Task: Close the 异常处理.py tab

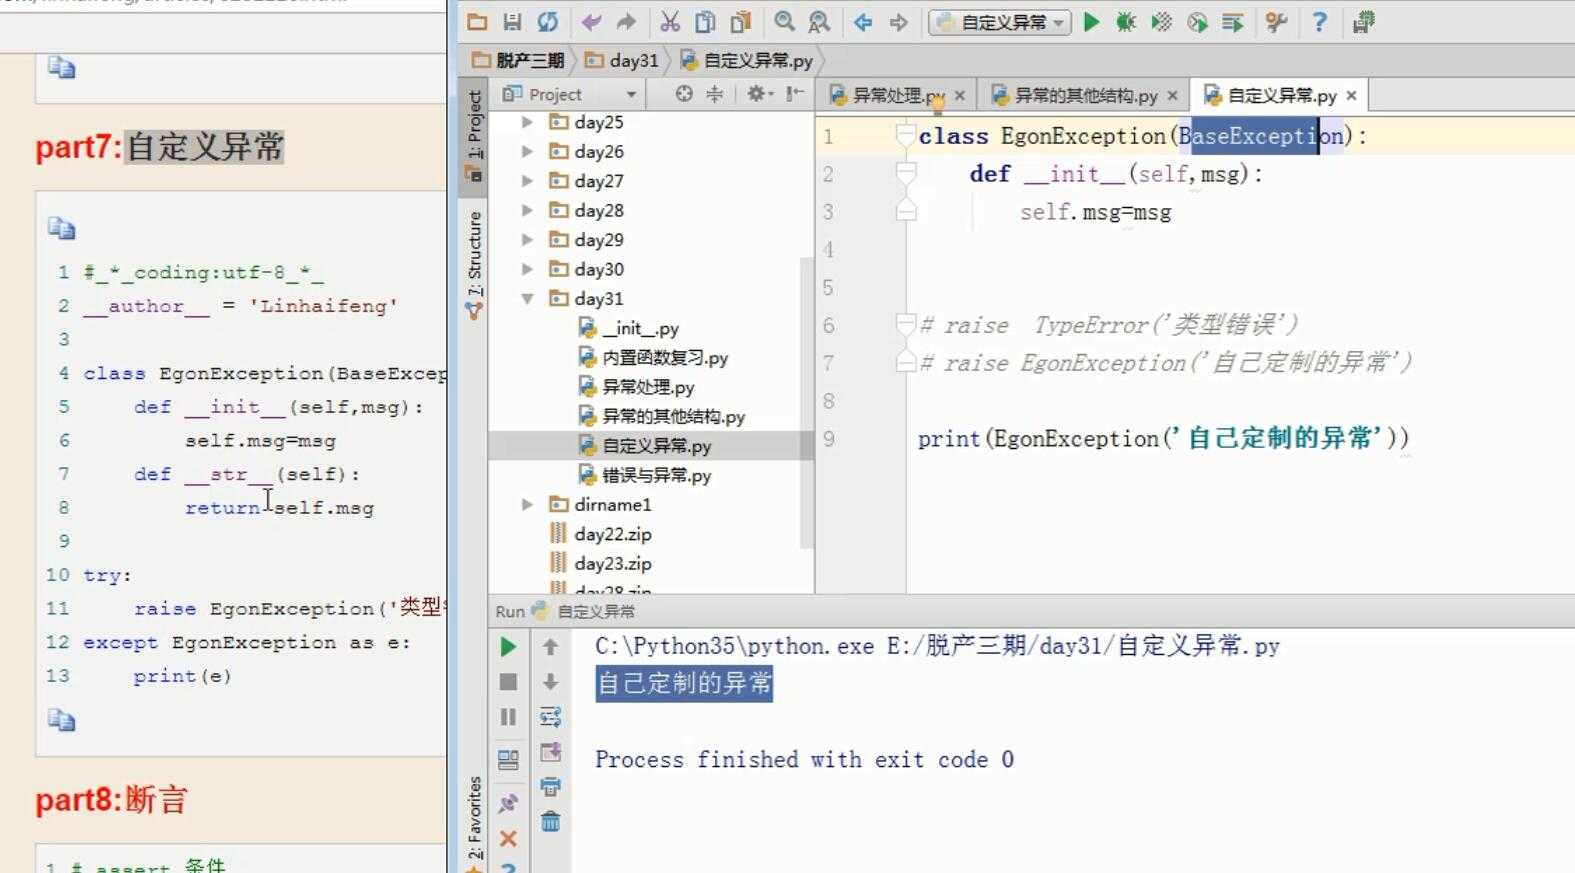Action: click(x=960, y=95)
